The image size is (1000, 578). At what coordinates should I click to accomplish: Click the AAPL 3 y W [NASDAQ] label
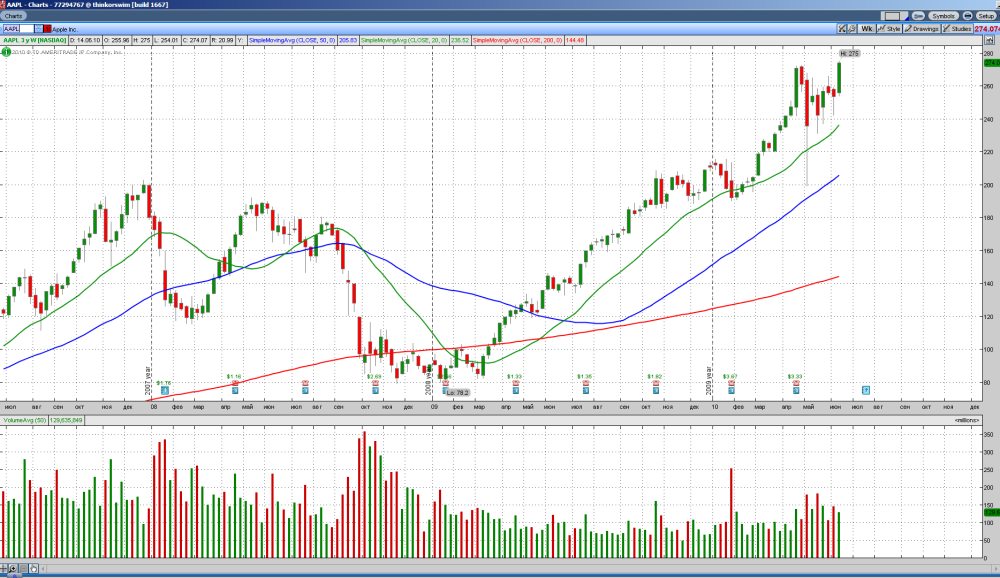(34, 40)
